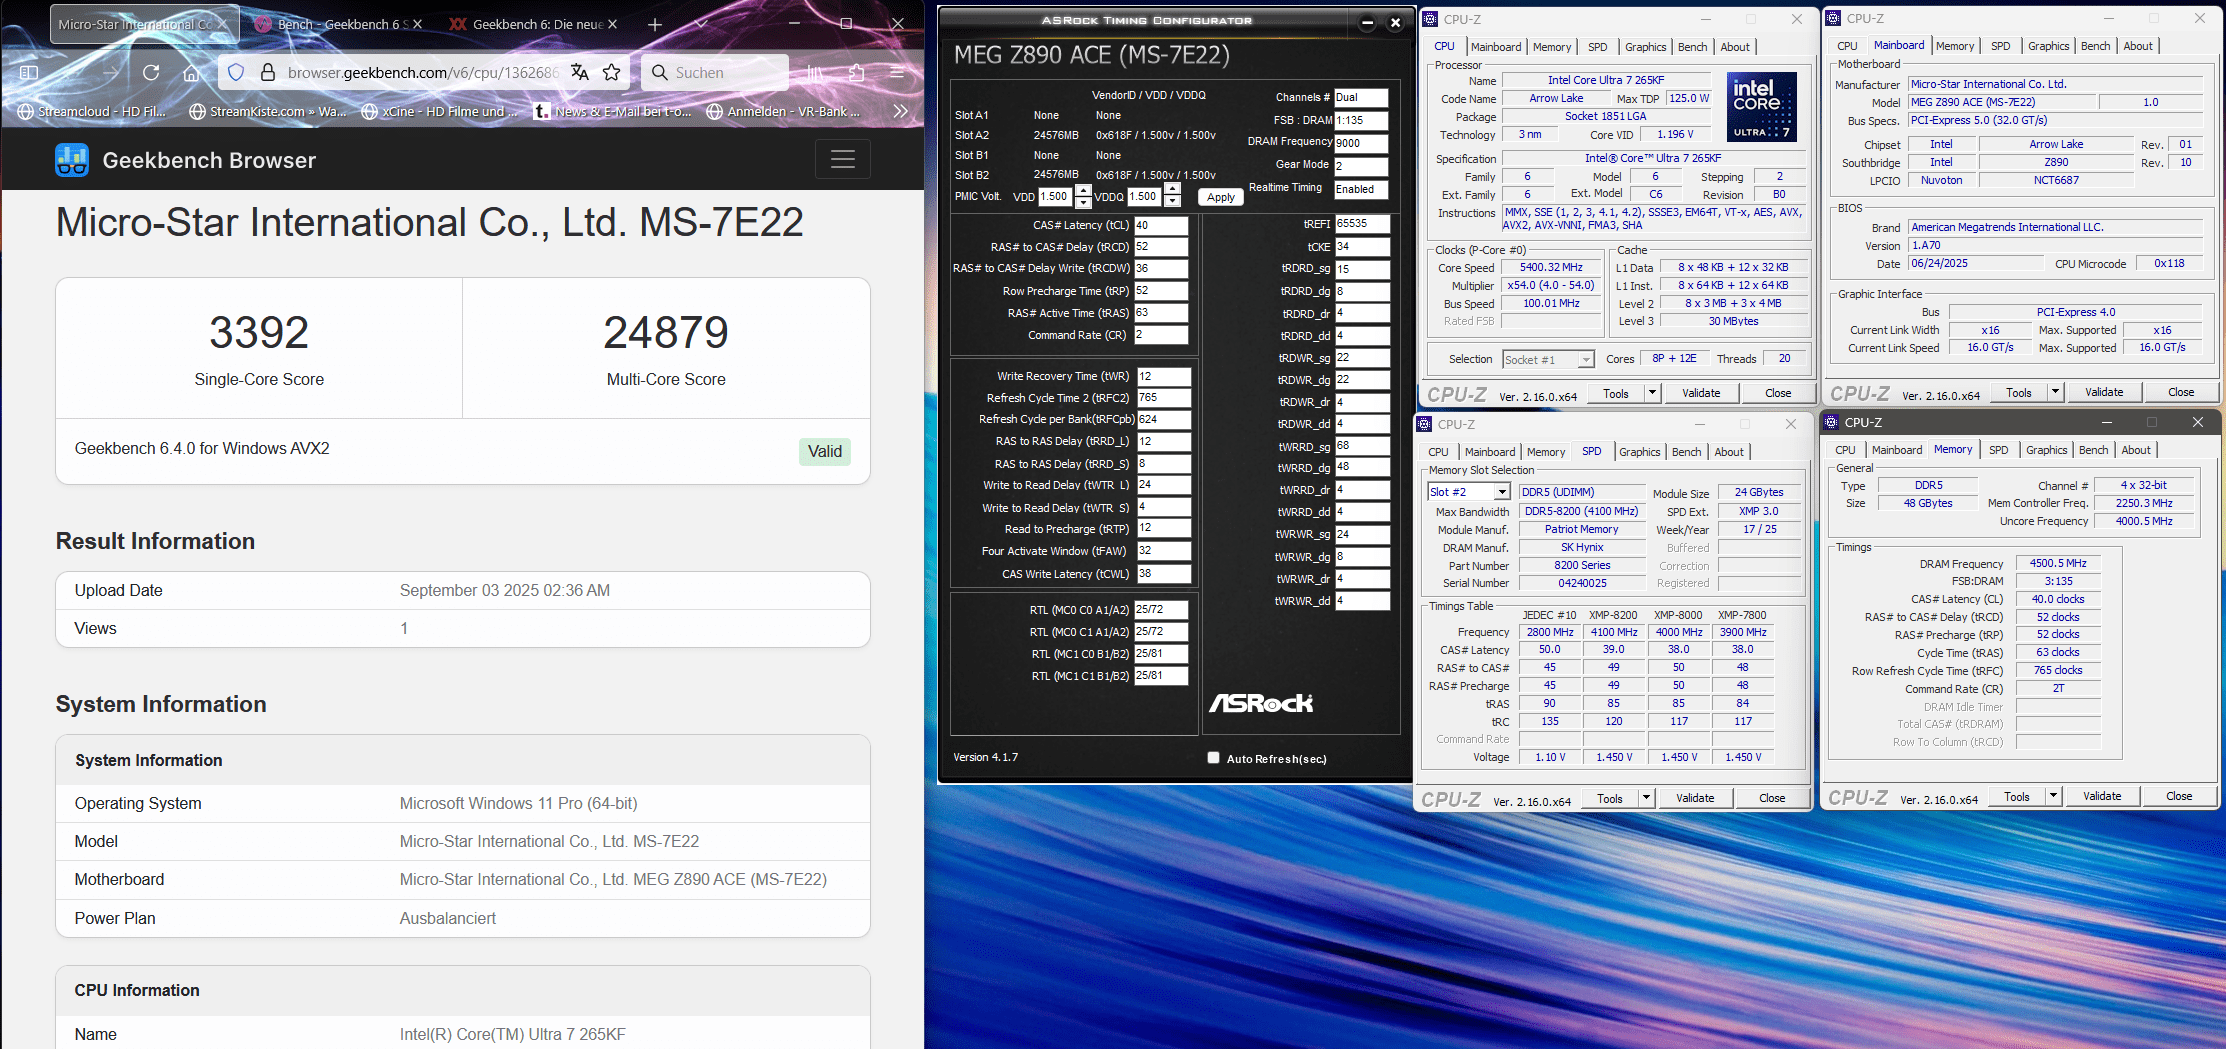The image size is (2226, 1049).
Task: Open the SPD tab in the CPU-Z Memory window
Action: click(1998, 450)
